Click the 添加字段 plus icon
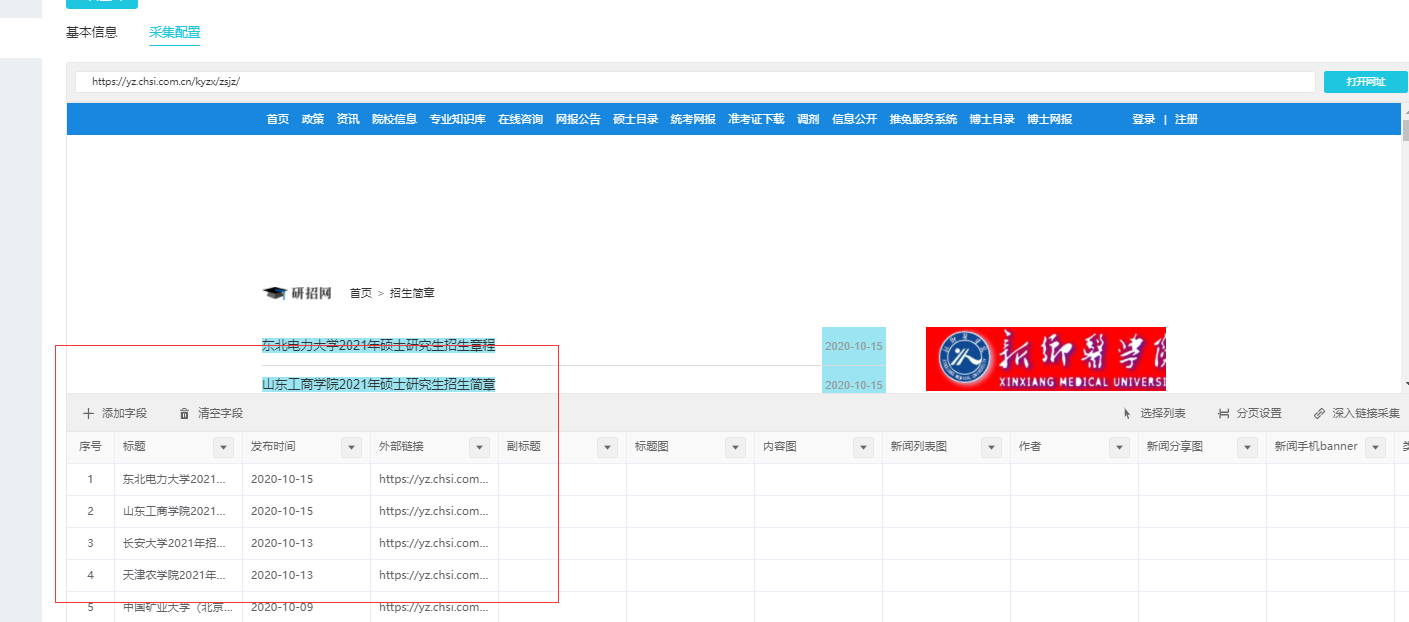Viewport: 1409px width, 622px height. click(x=88, y=413)
